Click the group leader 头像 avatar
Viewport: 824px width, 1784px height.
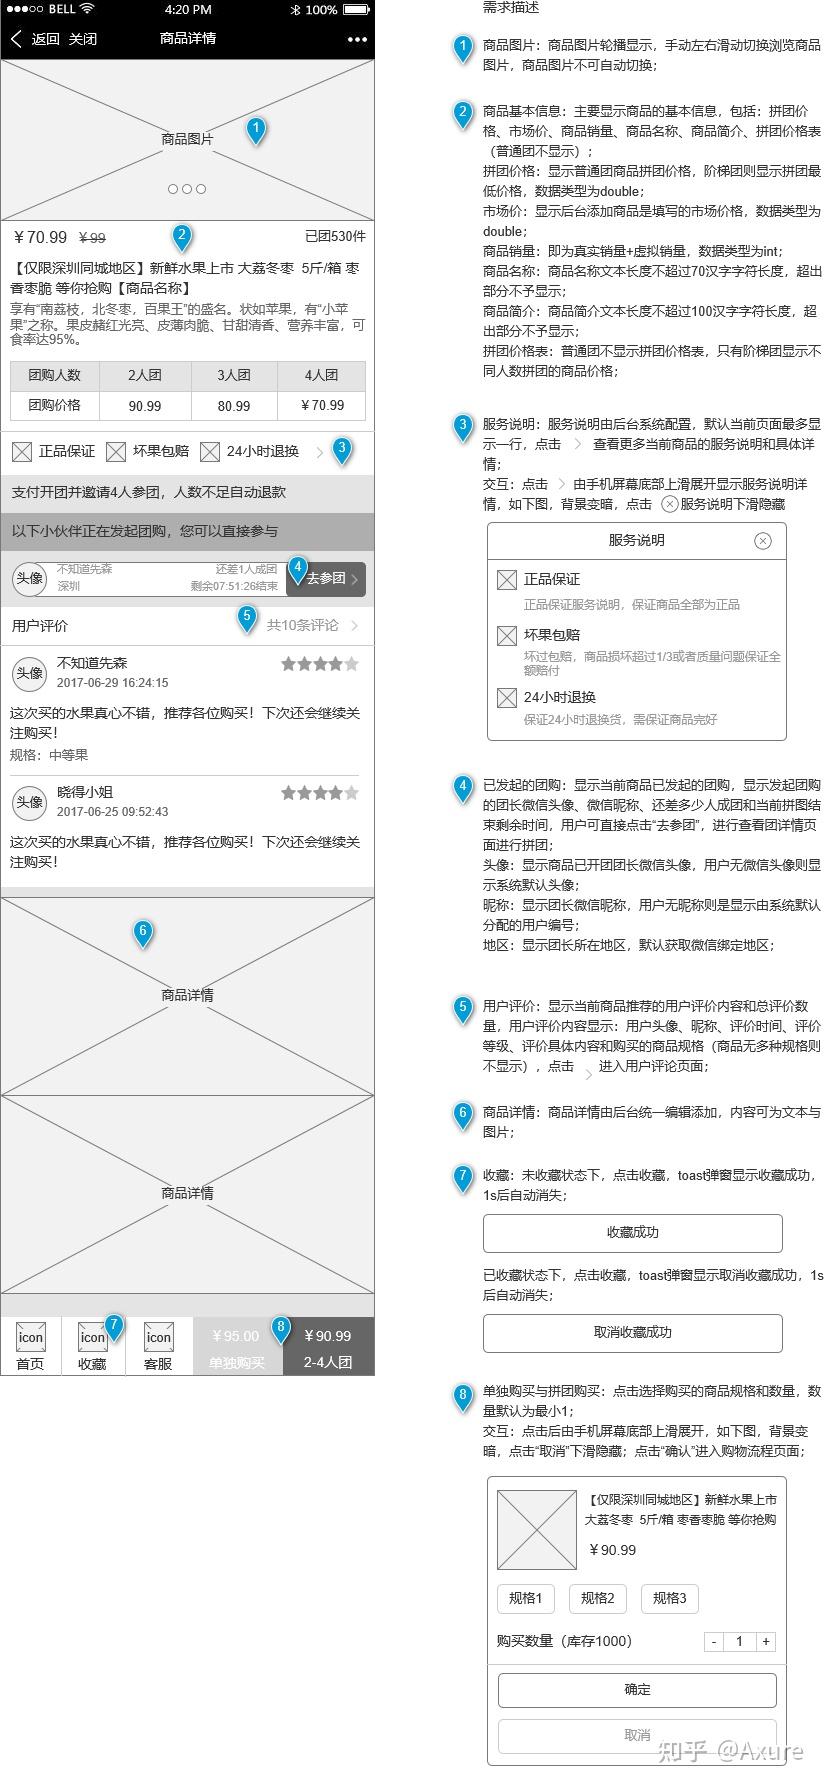(29, 579)
